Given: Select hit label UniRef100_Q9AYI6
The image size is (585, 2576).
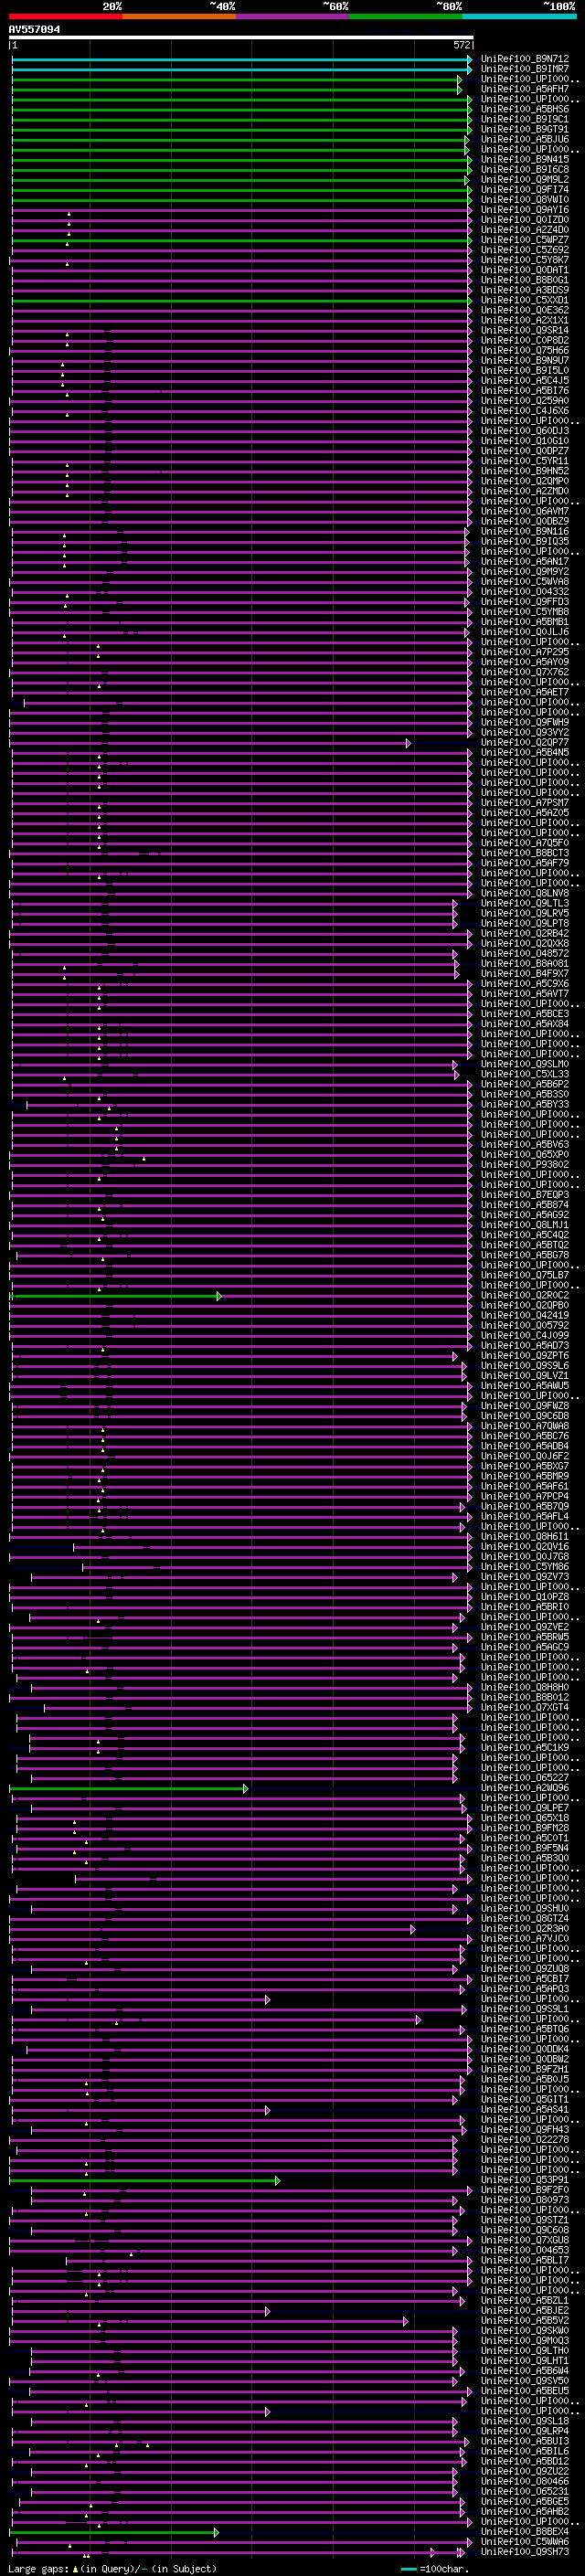Looking at the screenshot, I should pyautogui.click(x=525, y=210).
